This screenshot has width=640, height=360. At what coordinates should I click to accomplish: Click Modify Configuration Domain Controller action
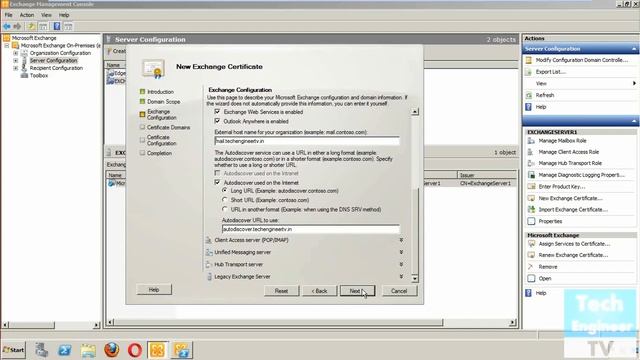pos(582,60)
